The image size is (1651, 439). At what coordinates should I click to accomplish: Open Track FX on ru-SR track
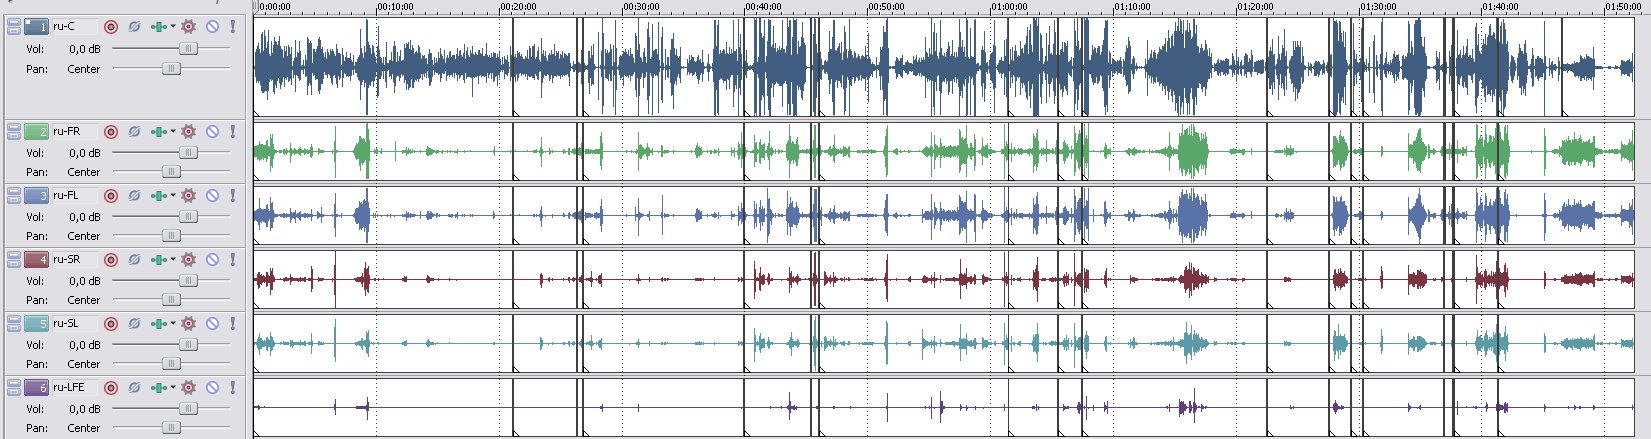[158, 259]
